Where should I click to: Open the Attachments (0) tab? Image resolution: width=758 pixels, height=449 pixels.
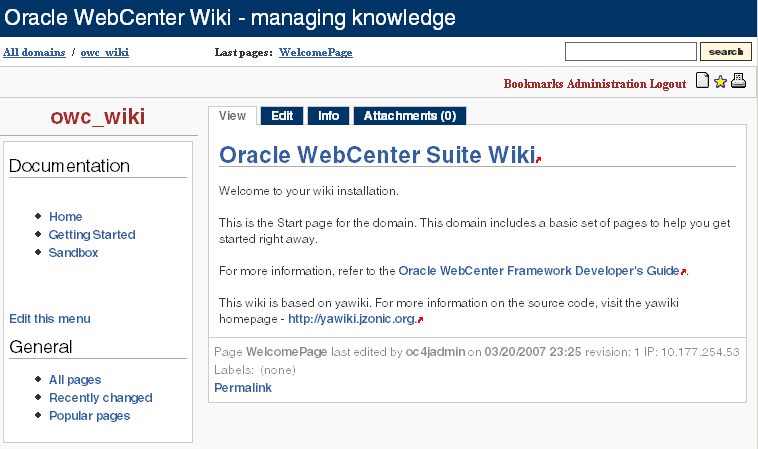(410, 116)
